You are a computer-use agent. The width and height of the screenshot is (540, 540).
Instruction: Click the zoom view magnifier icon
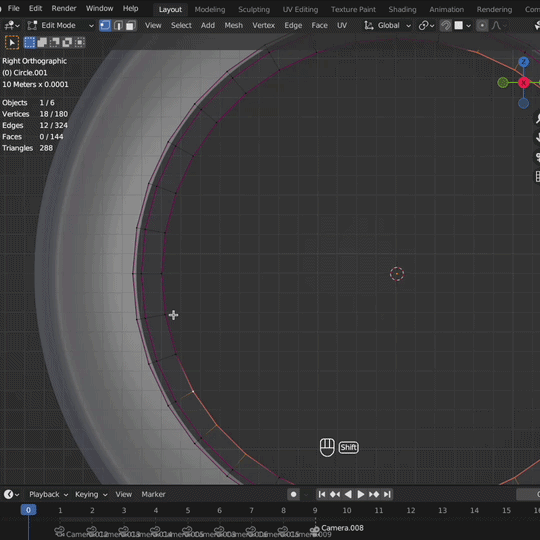click(x=537, y=118)
